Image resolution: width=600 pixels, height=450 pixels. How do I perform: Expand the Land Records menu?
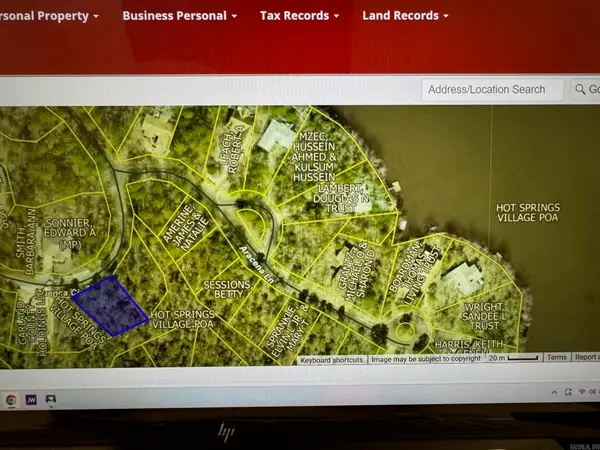click(406, 16)
